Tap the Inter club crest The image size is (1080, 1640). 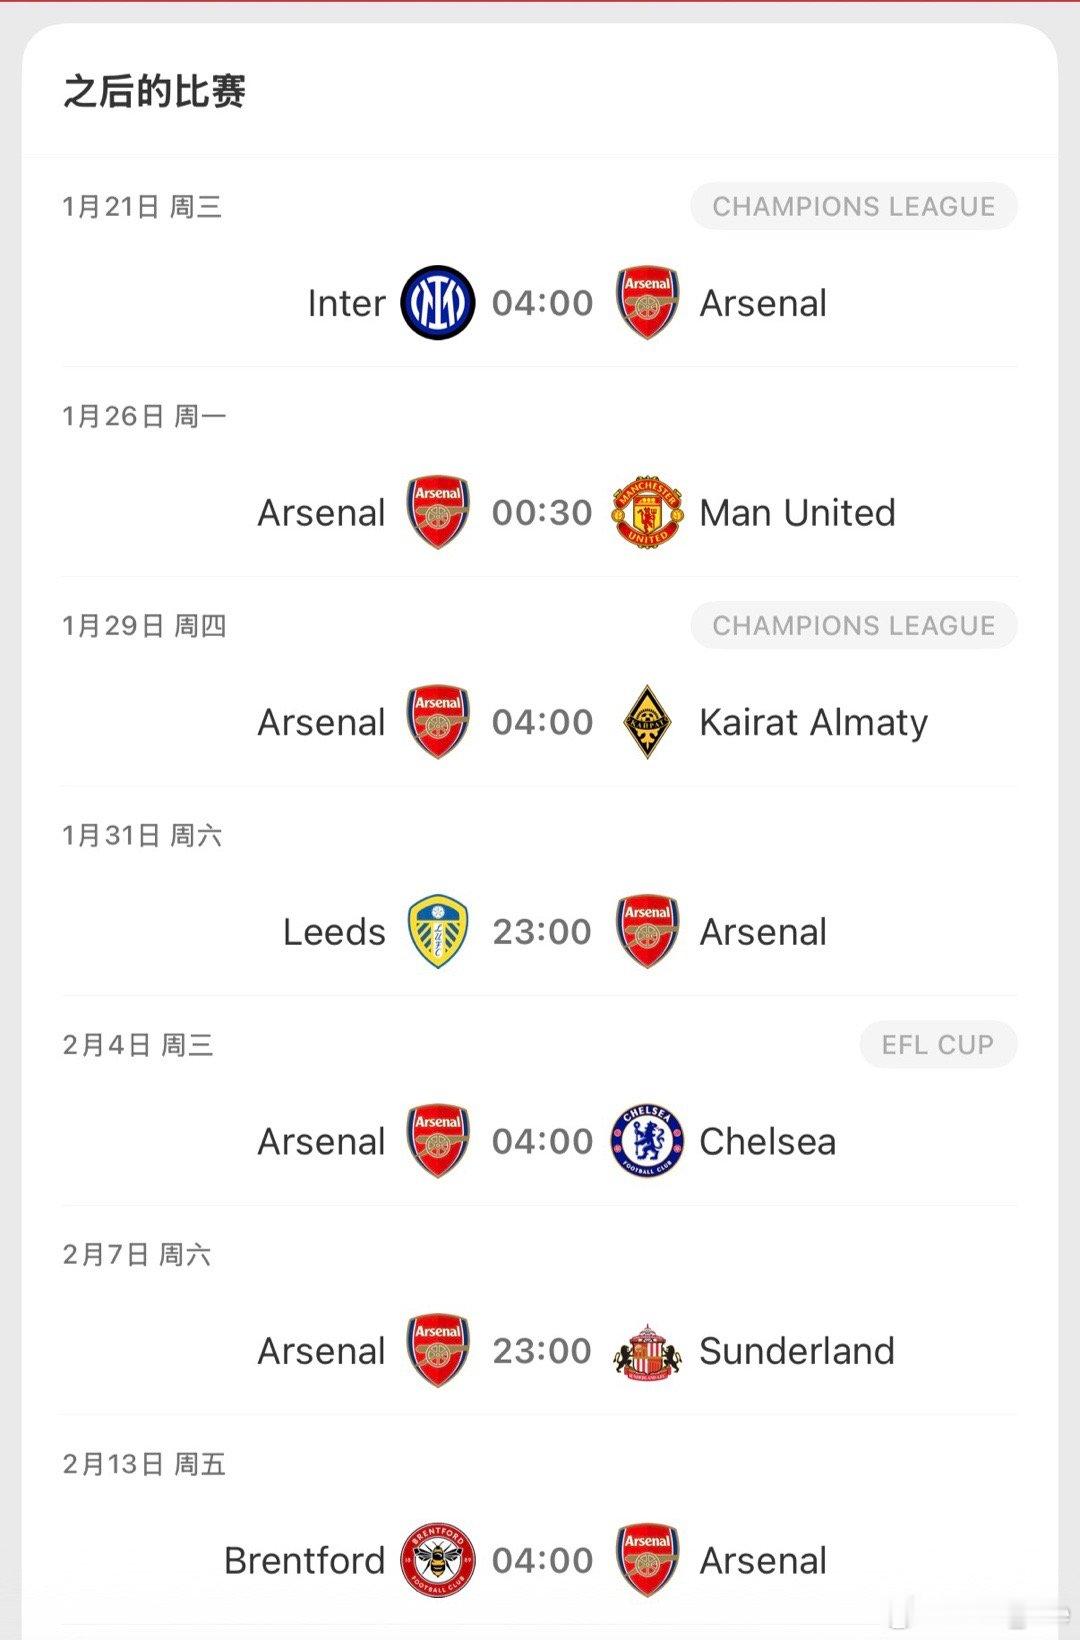point(438,303)
